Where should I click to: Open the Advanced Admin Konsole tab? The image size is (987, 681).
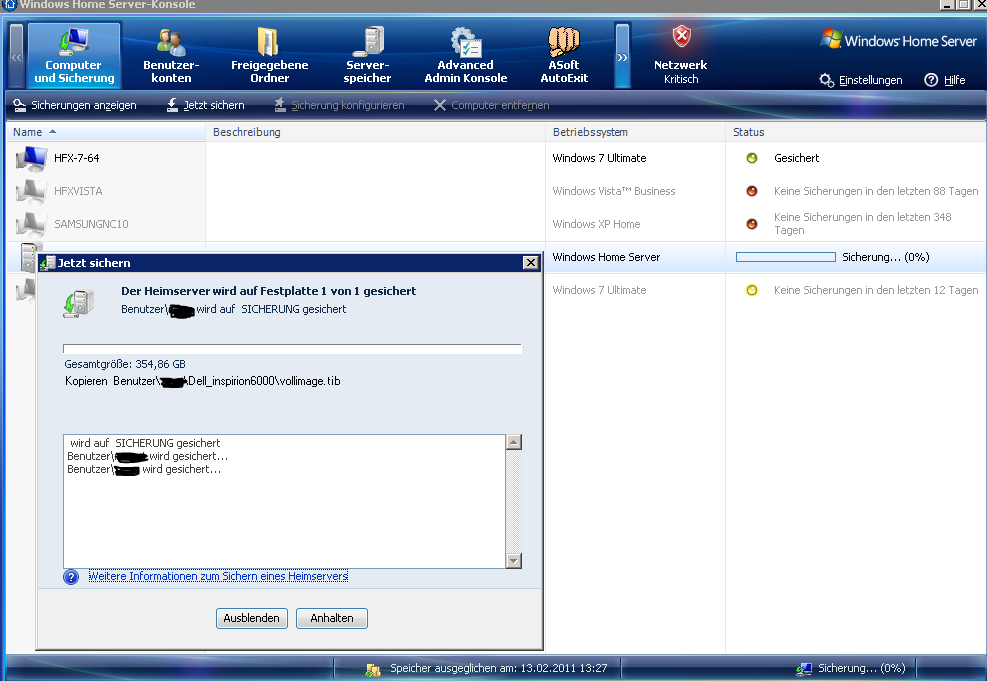466,55
